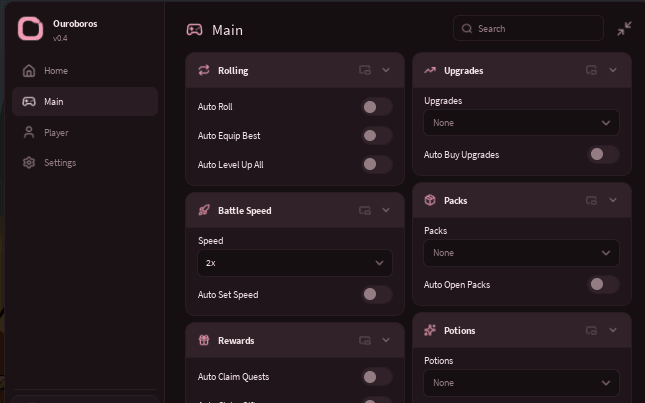The height and width of the screenshot is (403, 645).
Task: Click the Rolling panel pop-out icon
Action: tap(365, 70)
